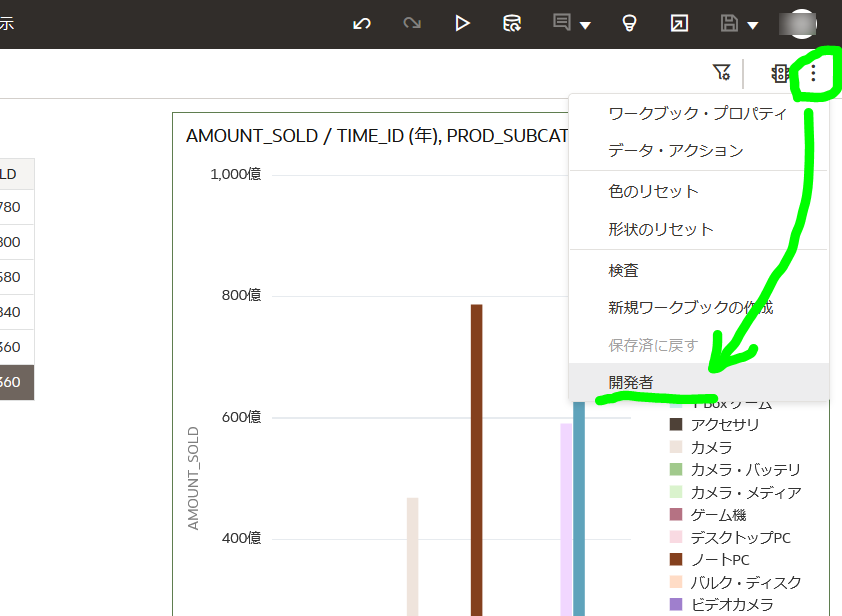The height and width of the screenshot is (616, 842).
Task: Click the undo icon in the toolbar
Action: [361, 23]
